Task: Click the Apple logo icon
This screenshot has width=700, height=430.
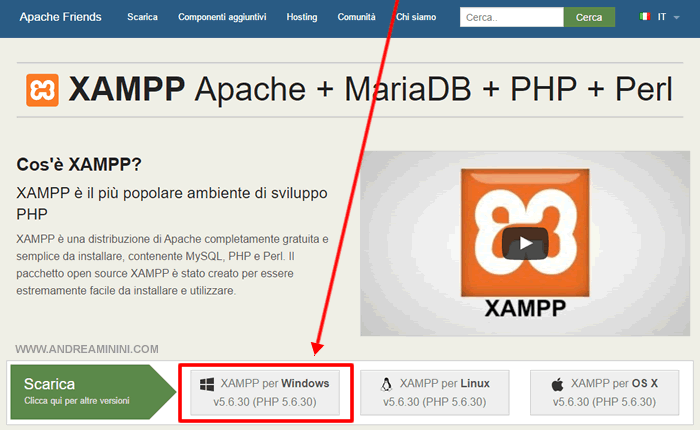Action: point(558,383)
